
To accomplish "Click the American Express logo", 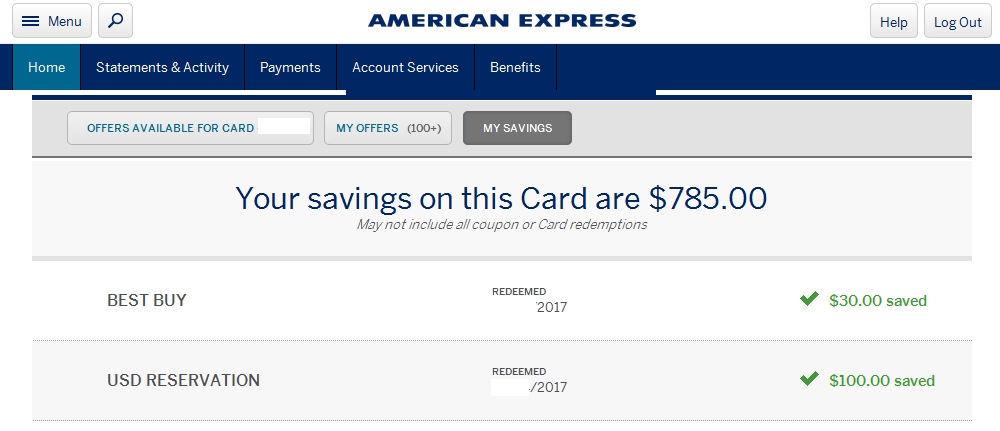I will 501,21.
